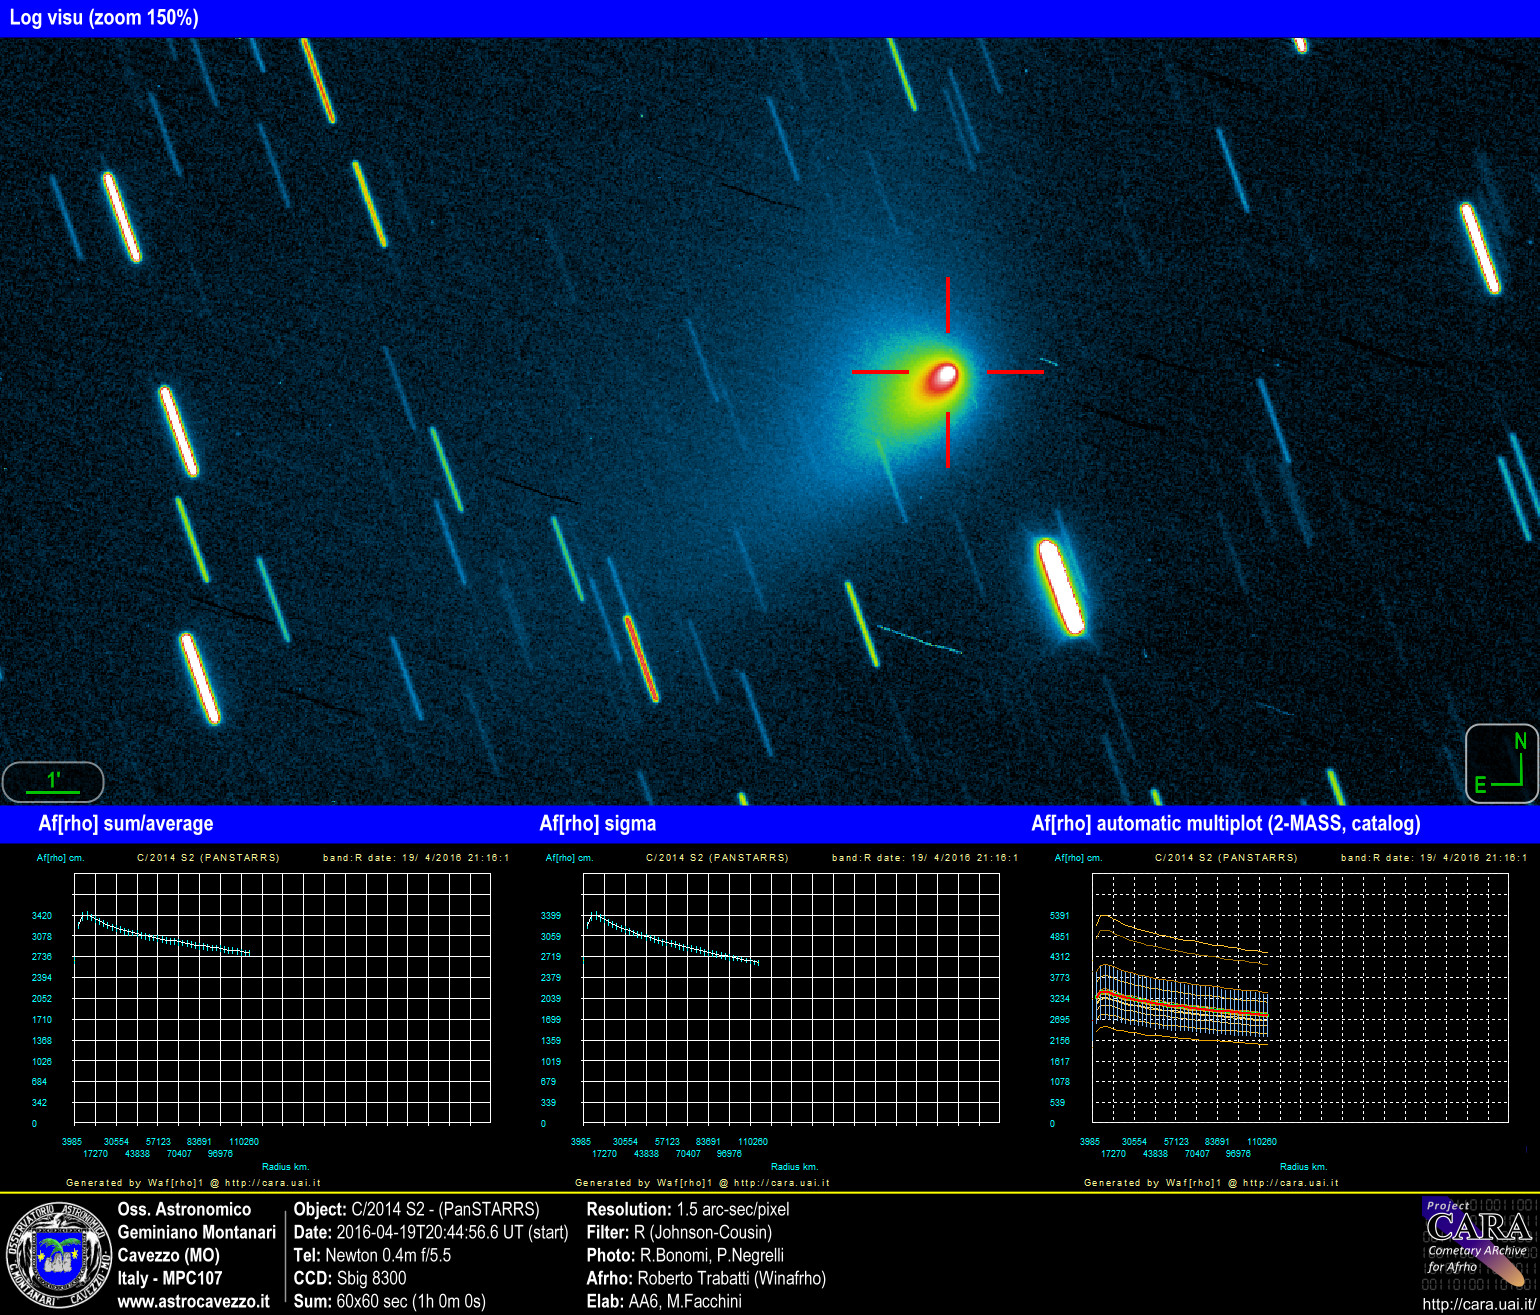Click the 'Geminiano Montanari' text
This screenshot has height=1315, width=1540.
(x=196, y=1232)
